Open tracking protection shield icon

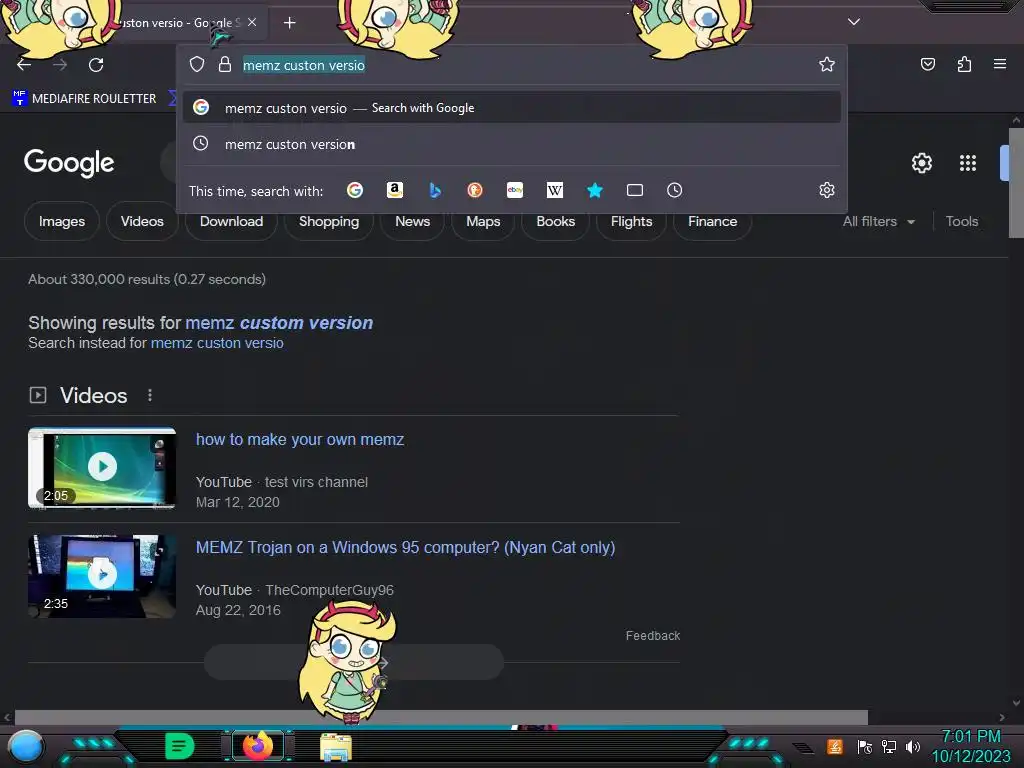tap(197, 64)
